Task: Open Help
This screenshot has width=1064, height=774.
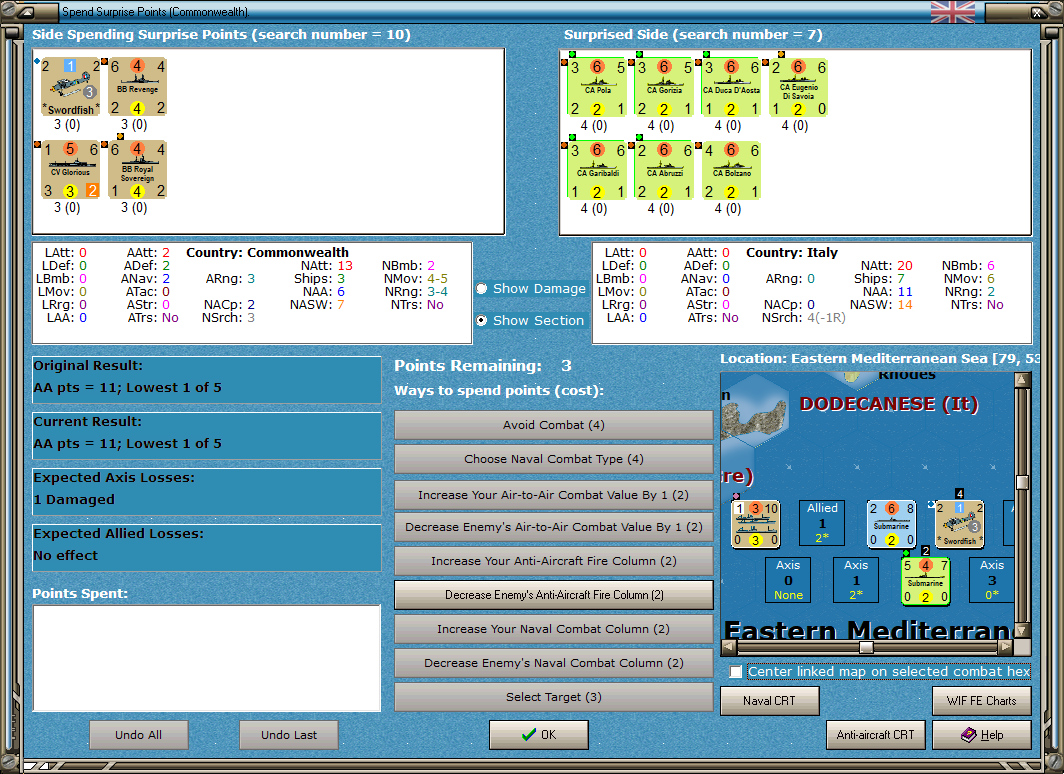Action: coord(982,735)
